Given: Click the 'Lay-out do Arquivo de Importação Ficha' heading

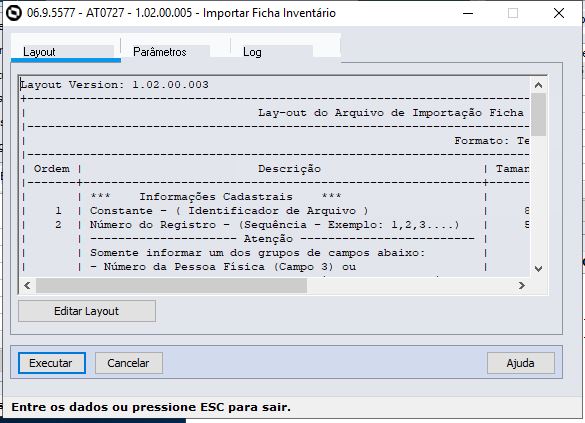Looking at the screenshot, I should tap(391, 113).
